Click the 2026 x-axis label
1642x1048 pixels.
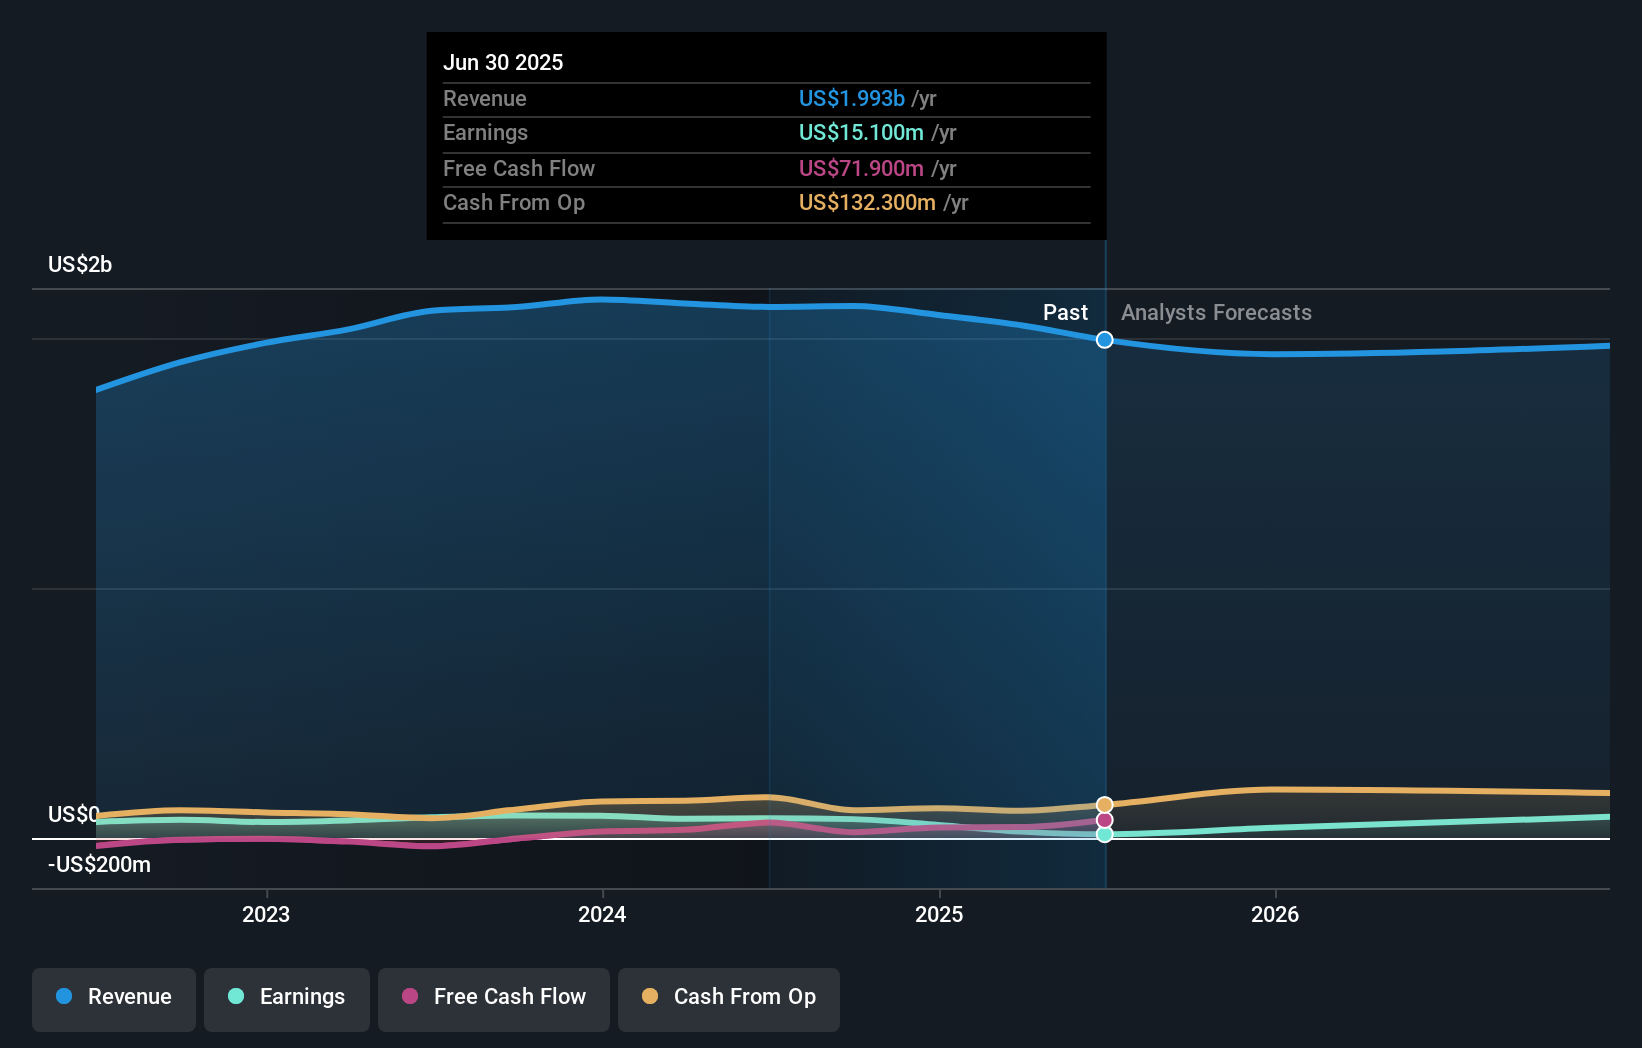pos(1275,914)
